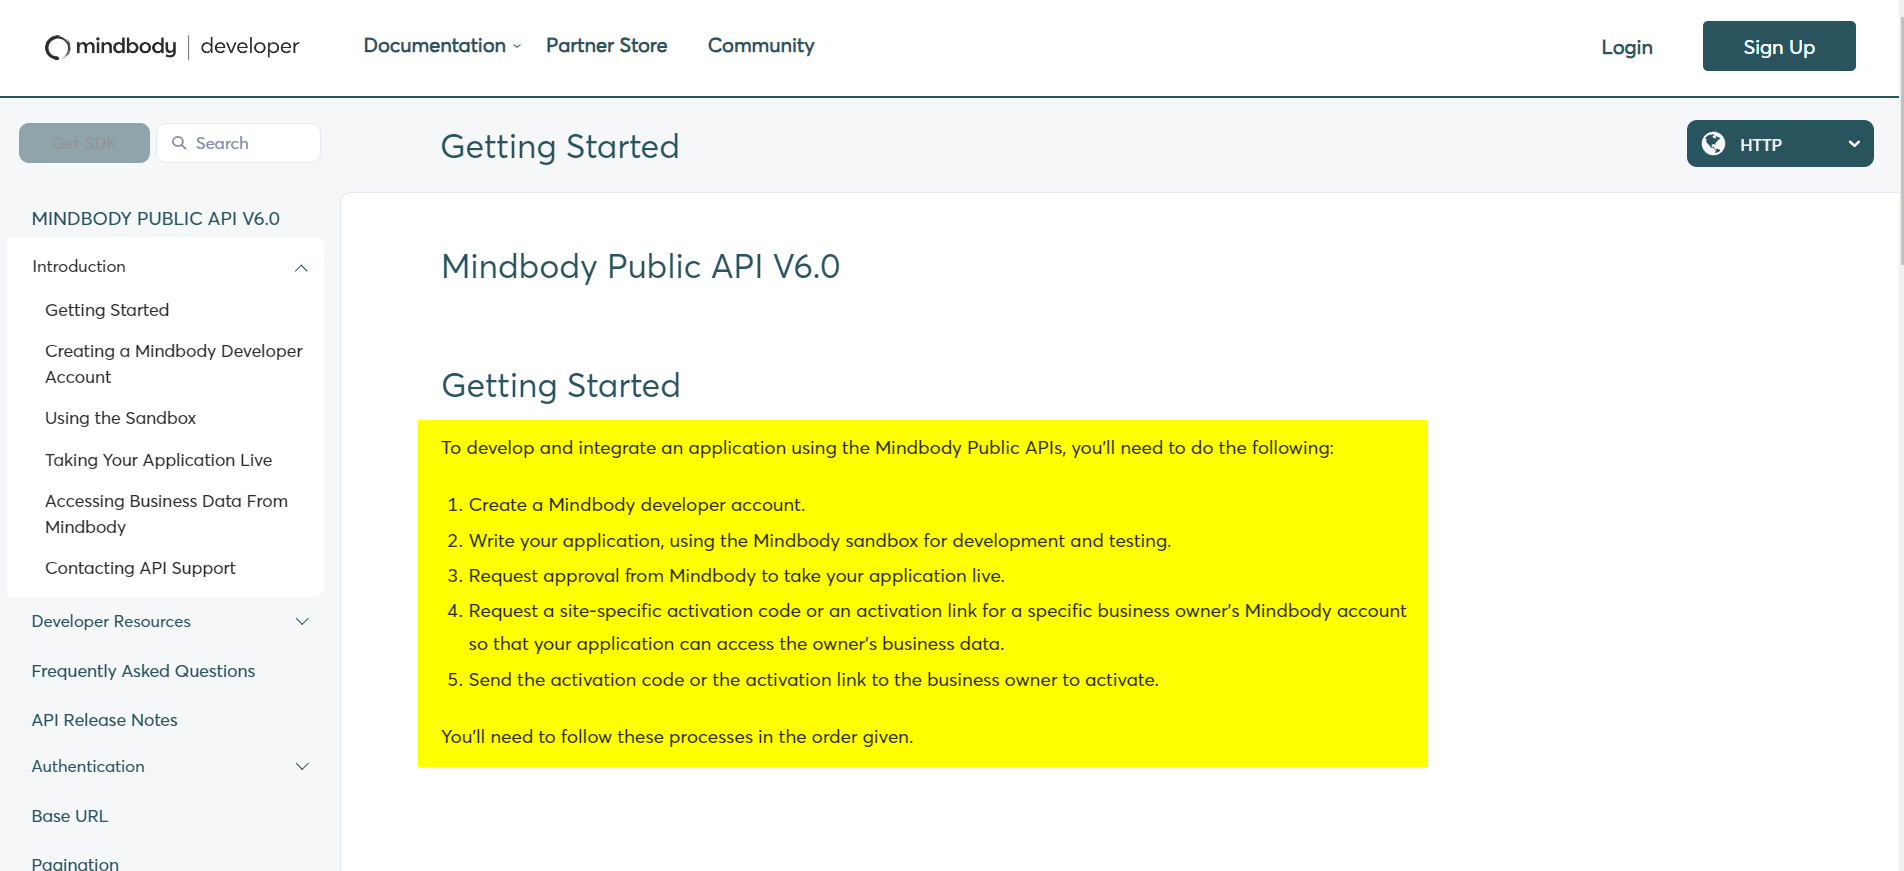The image size is (1904, 871).
Task: Click the Login link
Action: point(1627,47)
